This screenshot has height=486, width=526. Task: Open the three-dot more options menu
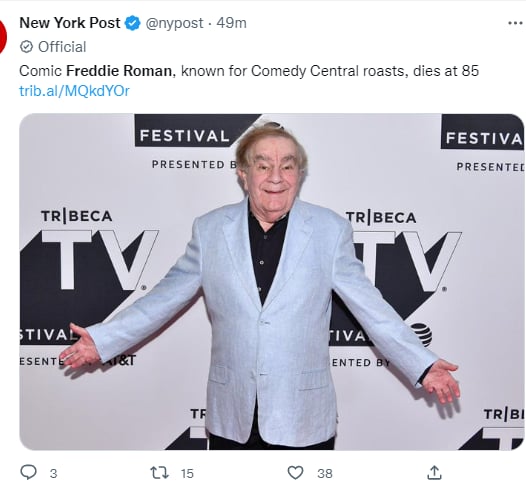click(x=515, y=23)
